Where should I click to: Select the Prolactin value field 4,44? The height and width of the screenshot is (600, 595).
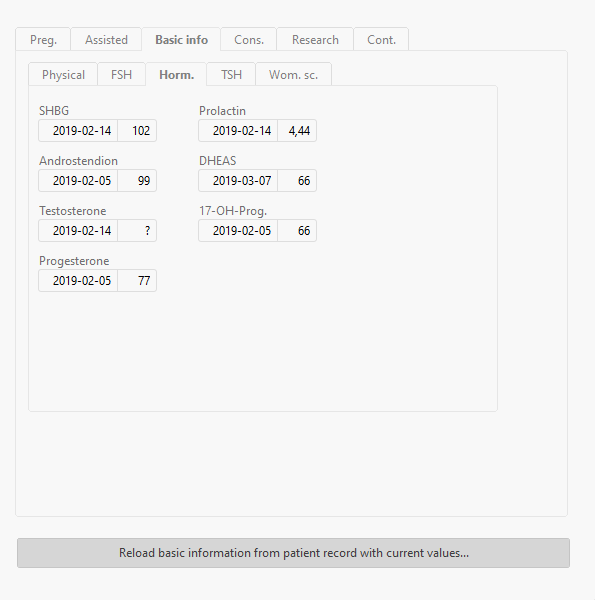tap(297, 130)
